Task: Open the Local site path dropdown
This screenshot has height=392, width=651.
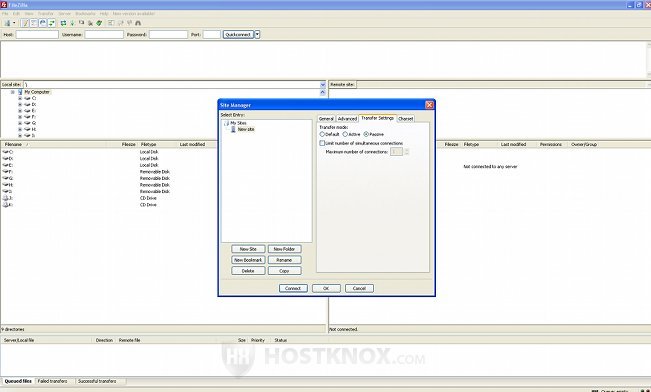Action: pos(323,85)
